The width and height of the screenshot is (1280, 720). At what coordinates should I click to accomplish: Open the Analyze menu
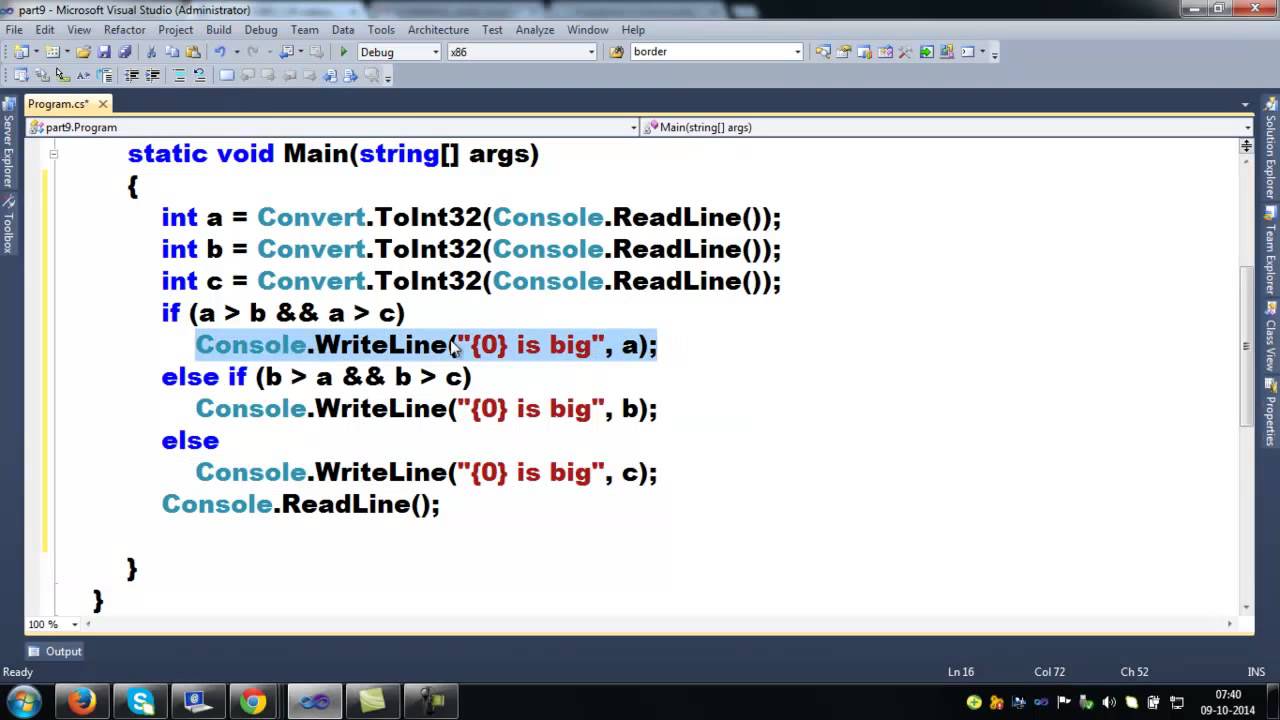click(535, 30)
